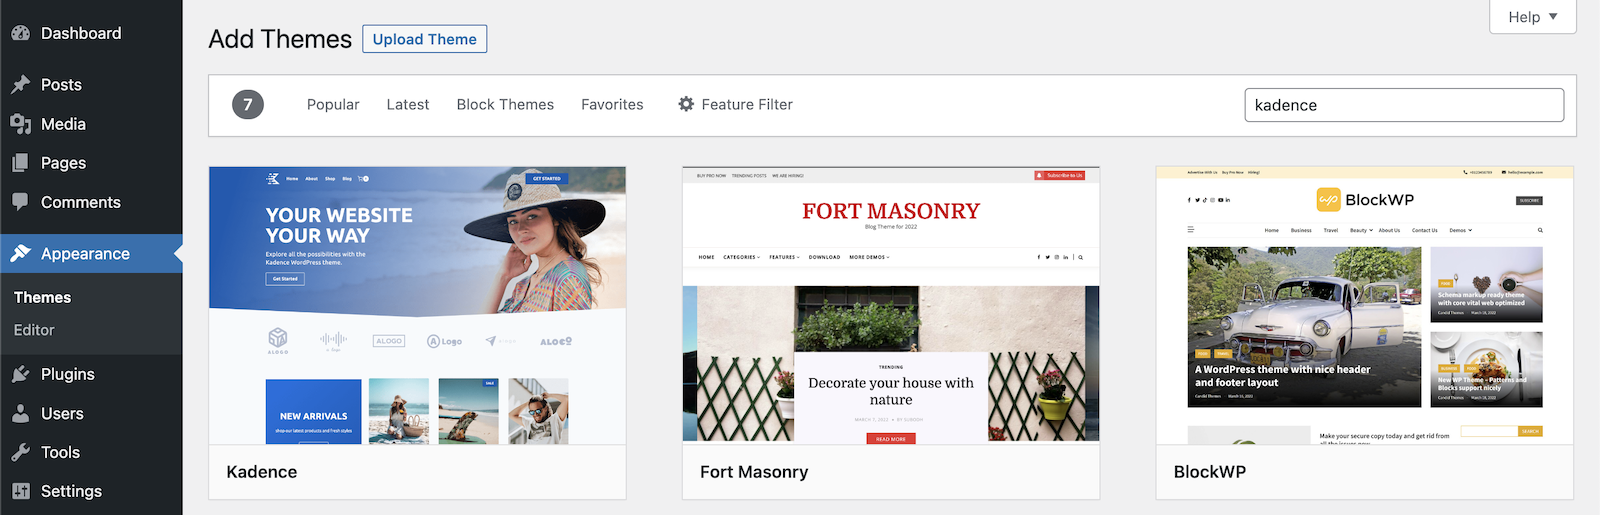1600x515 pixels.
Task: Open the Fort Masonry theme preview
Action: (890, 305)
